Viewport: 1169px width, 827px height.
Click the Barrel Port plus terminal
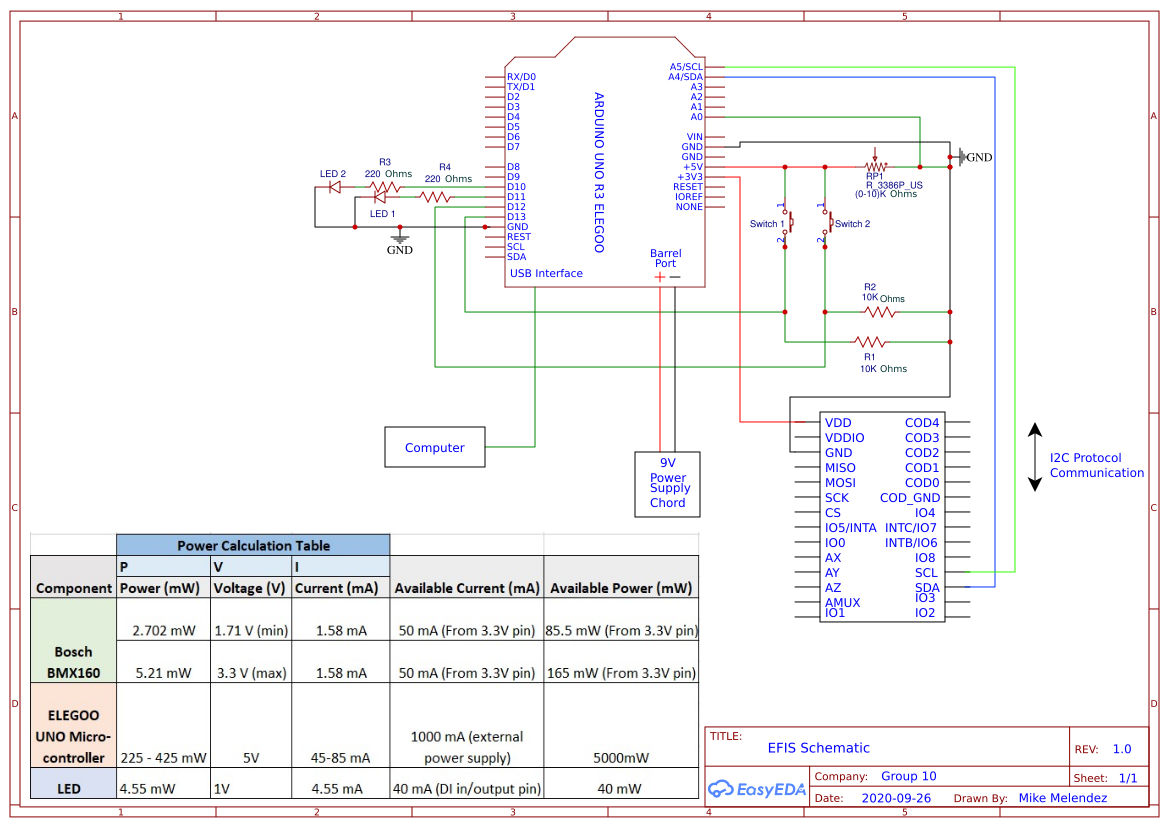659,277
